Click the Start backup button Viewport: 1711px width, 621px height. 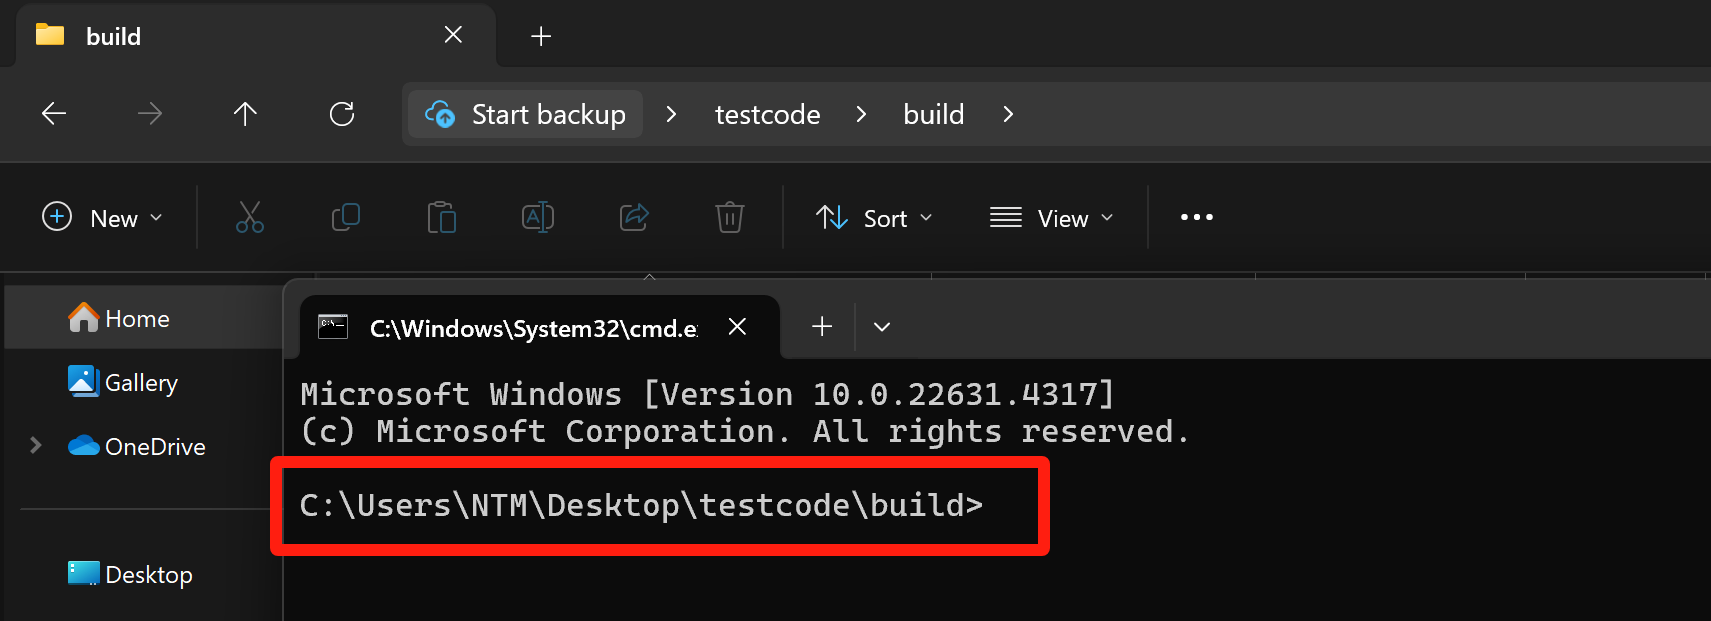click(x=526, y=114)
